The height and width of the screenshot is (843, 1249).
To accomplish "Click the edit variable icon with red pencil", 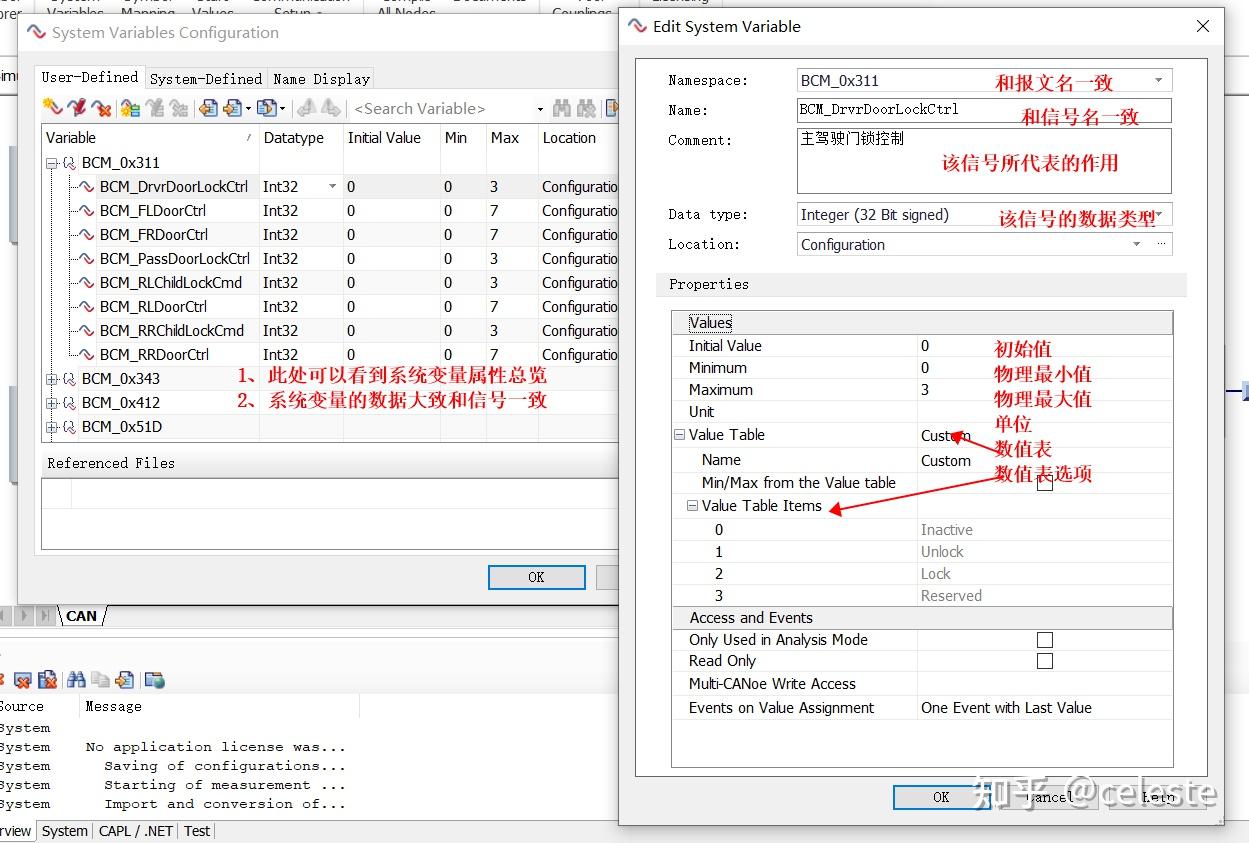I will [x=77, y=108].
